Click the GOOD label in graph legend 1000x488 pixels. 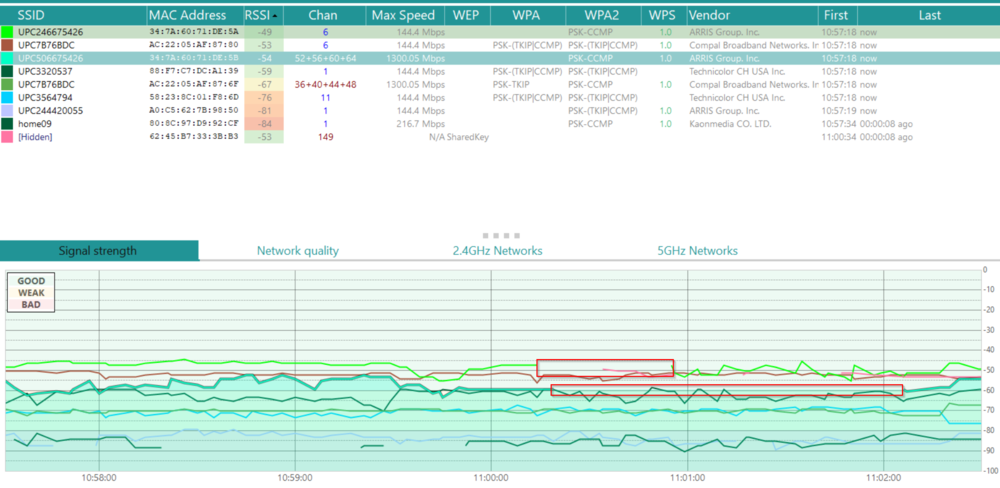31,281
